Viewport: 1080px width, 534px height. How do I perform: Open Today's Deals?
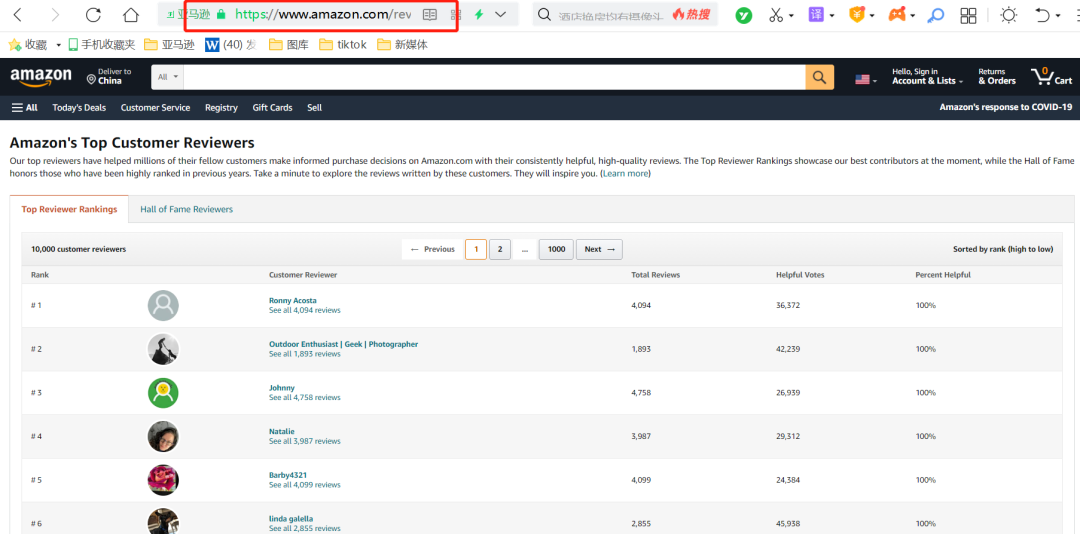pos(79,107)
